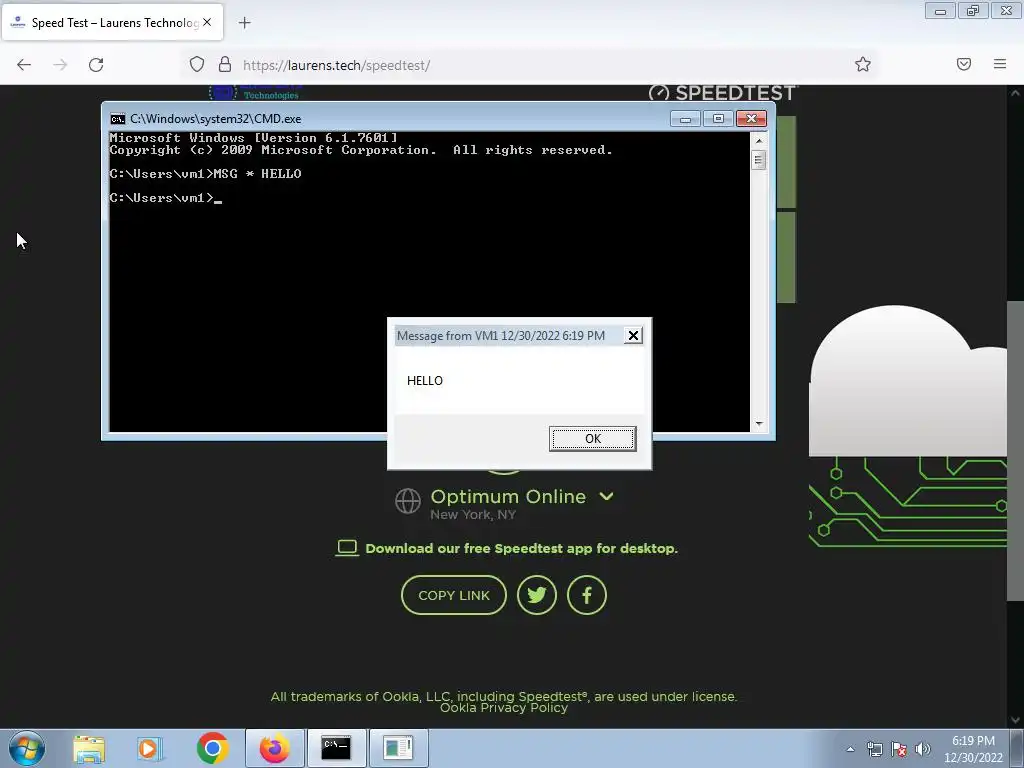Share result on Facebook
The height and width of the screenshot is (768, 1024).
point(586,595)
